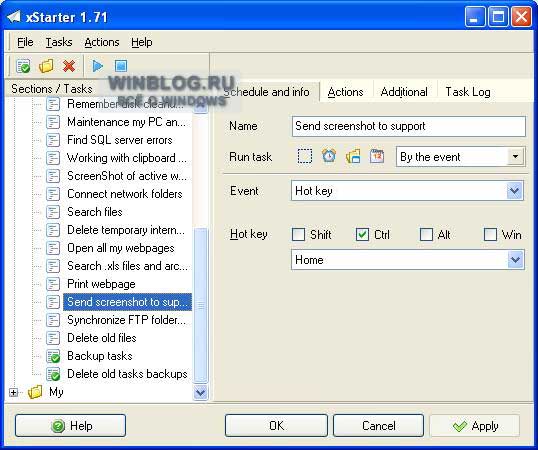Switch to the Actions tab
Viewport: 538px width, 450px height.
345,92
